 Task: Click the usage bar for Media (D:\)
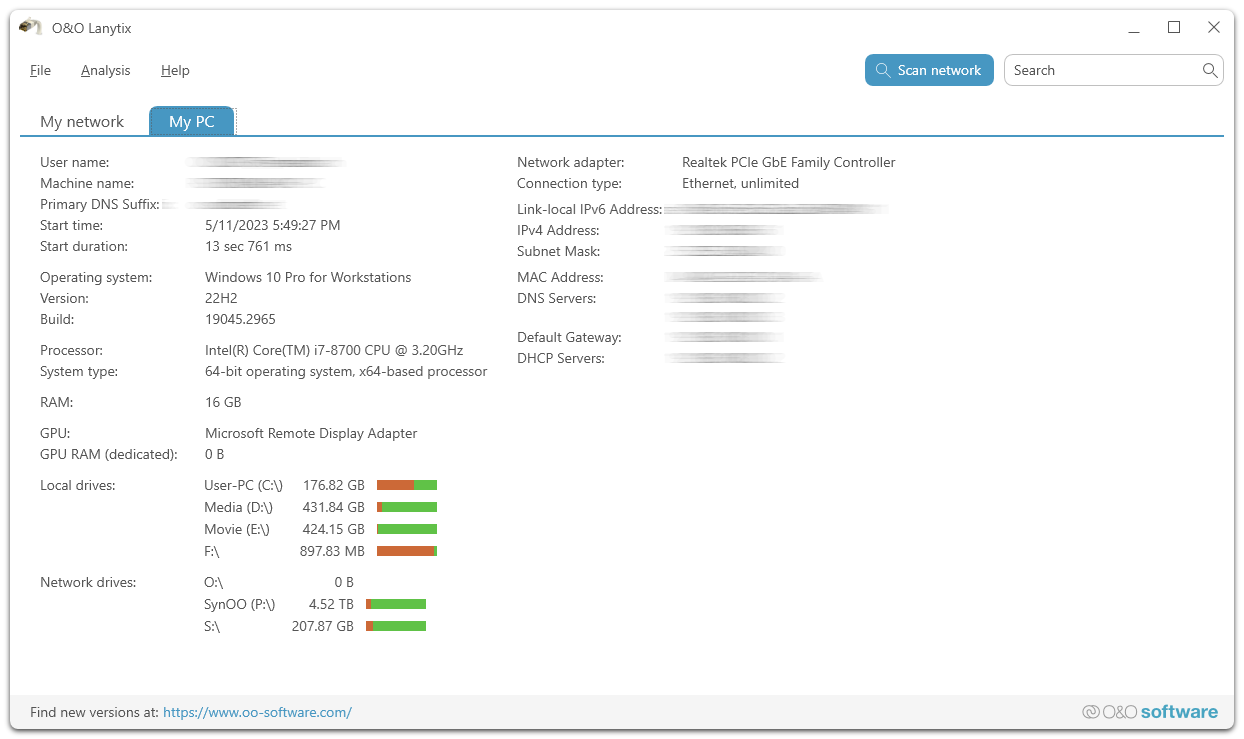click(x=407, y=507)
